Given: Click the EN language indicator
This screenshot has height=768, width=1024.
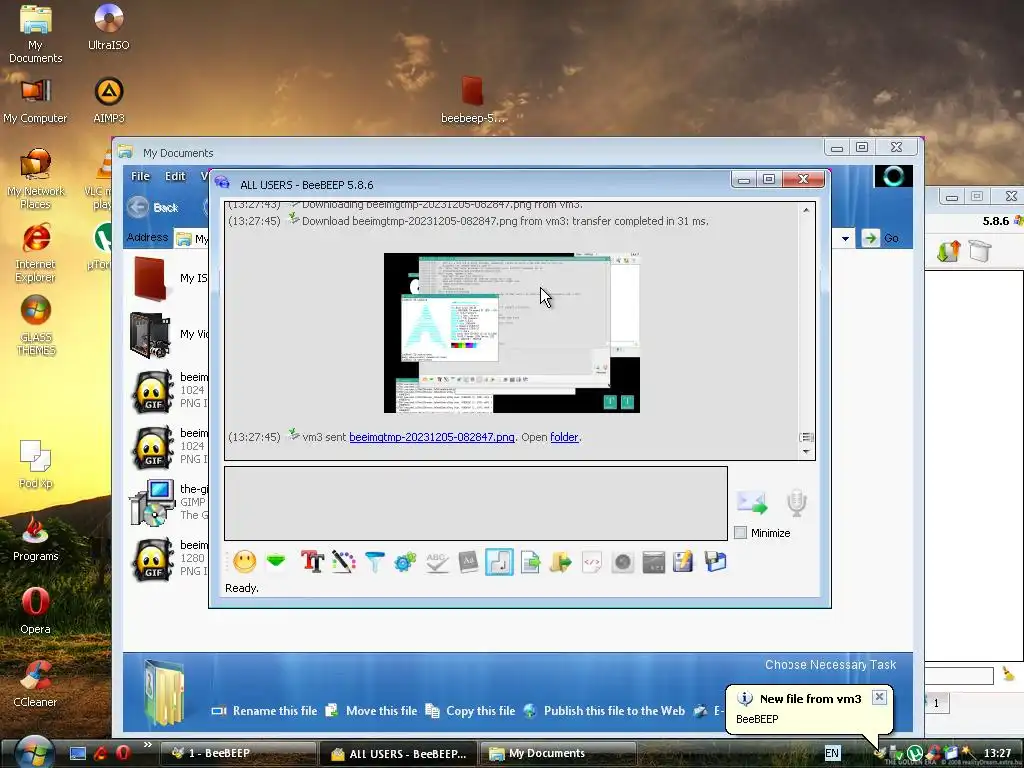Looking at the screenshot, I should click(x=832, y=753).
